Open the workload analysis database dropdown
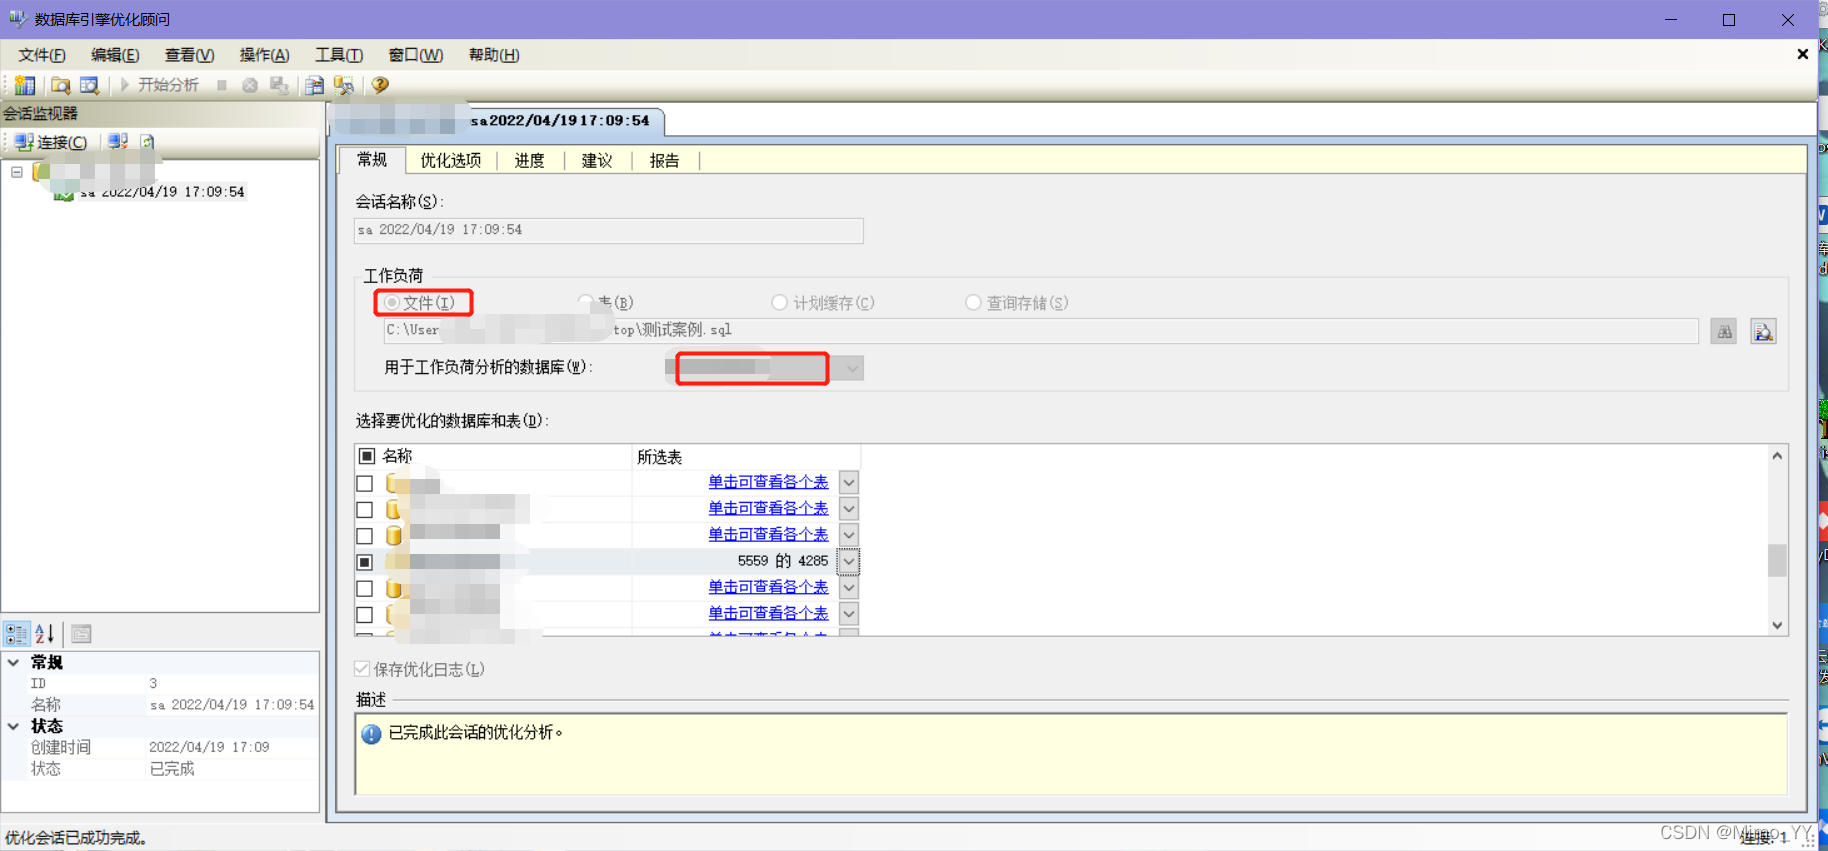The width and height of the screenshot is (1828, 851). tap(851, 368)
